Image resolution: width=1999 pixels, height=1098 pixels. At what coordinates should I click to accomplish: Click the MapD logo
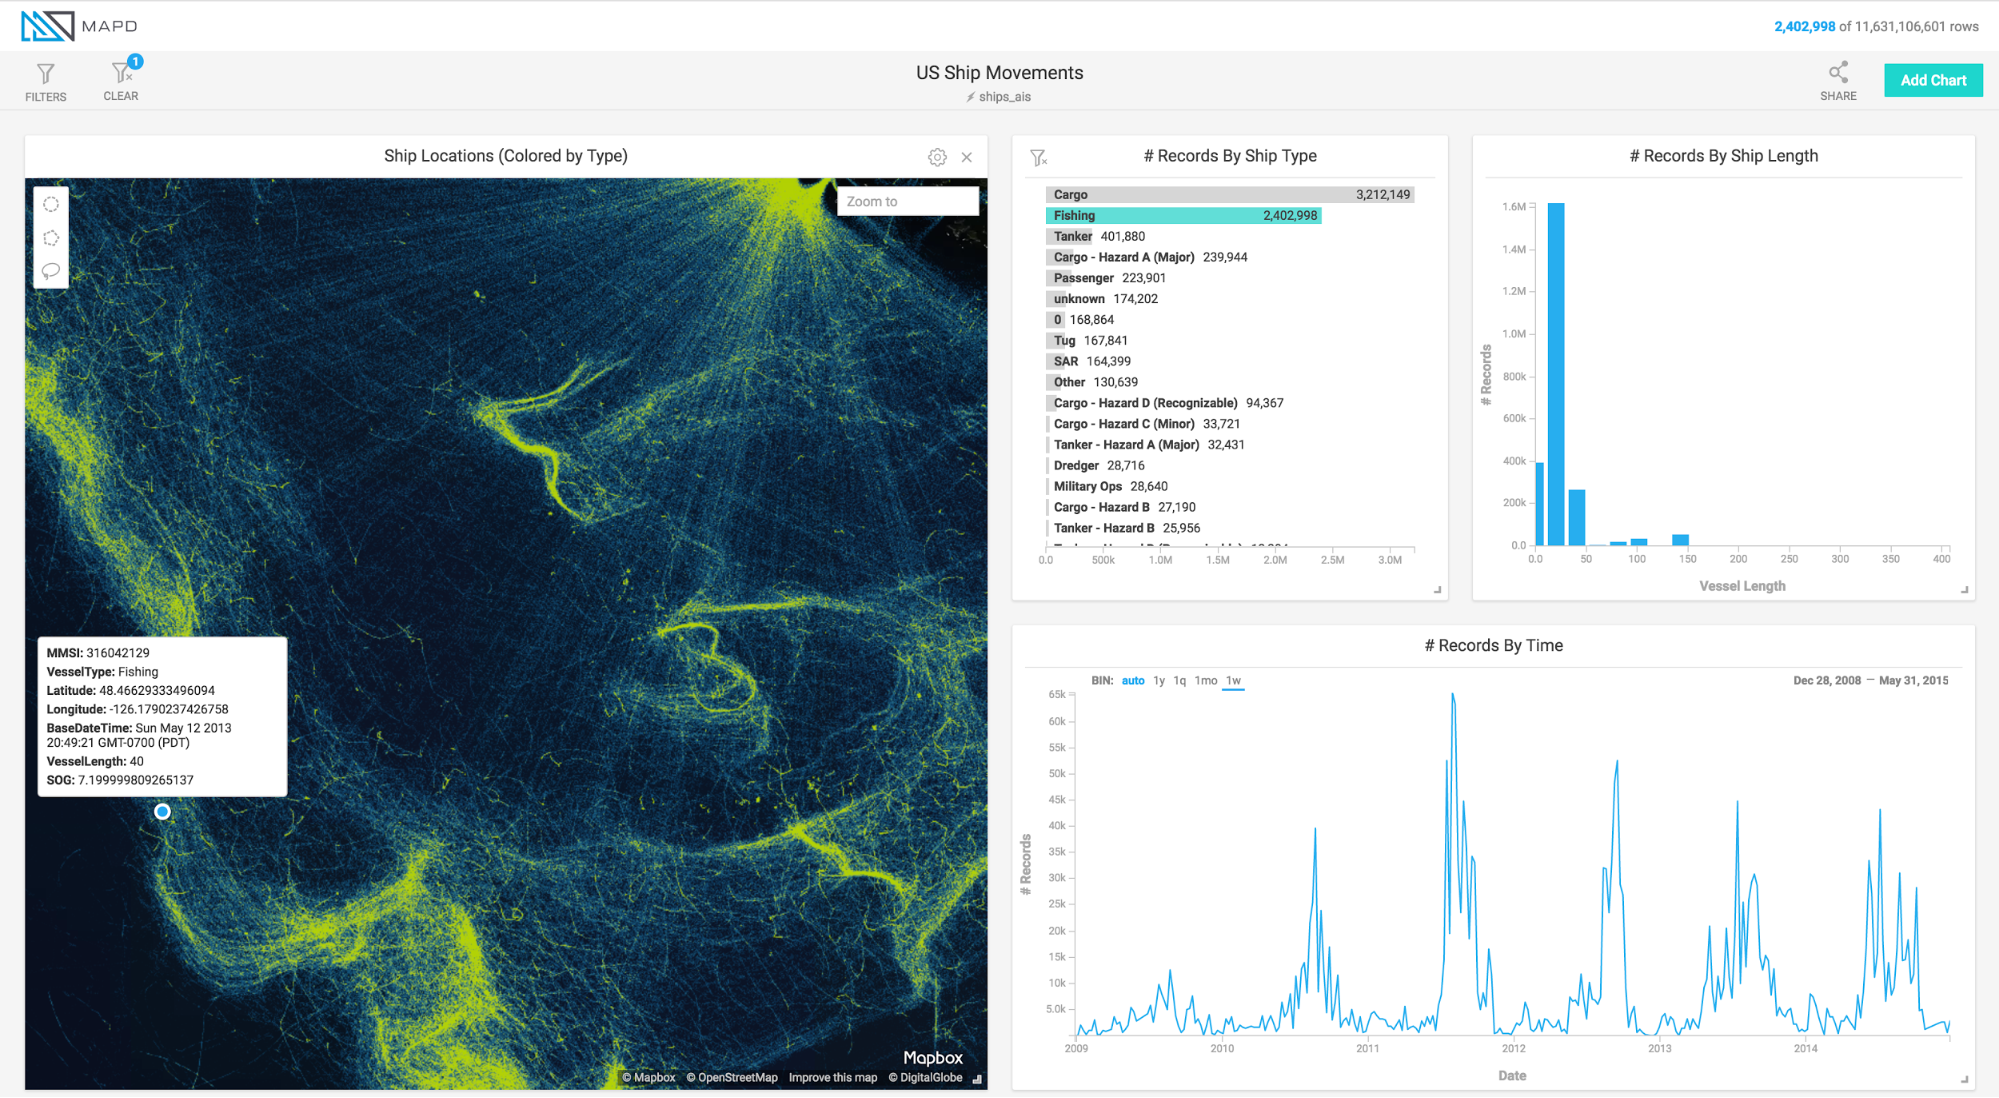79,26
